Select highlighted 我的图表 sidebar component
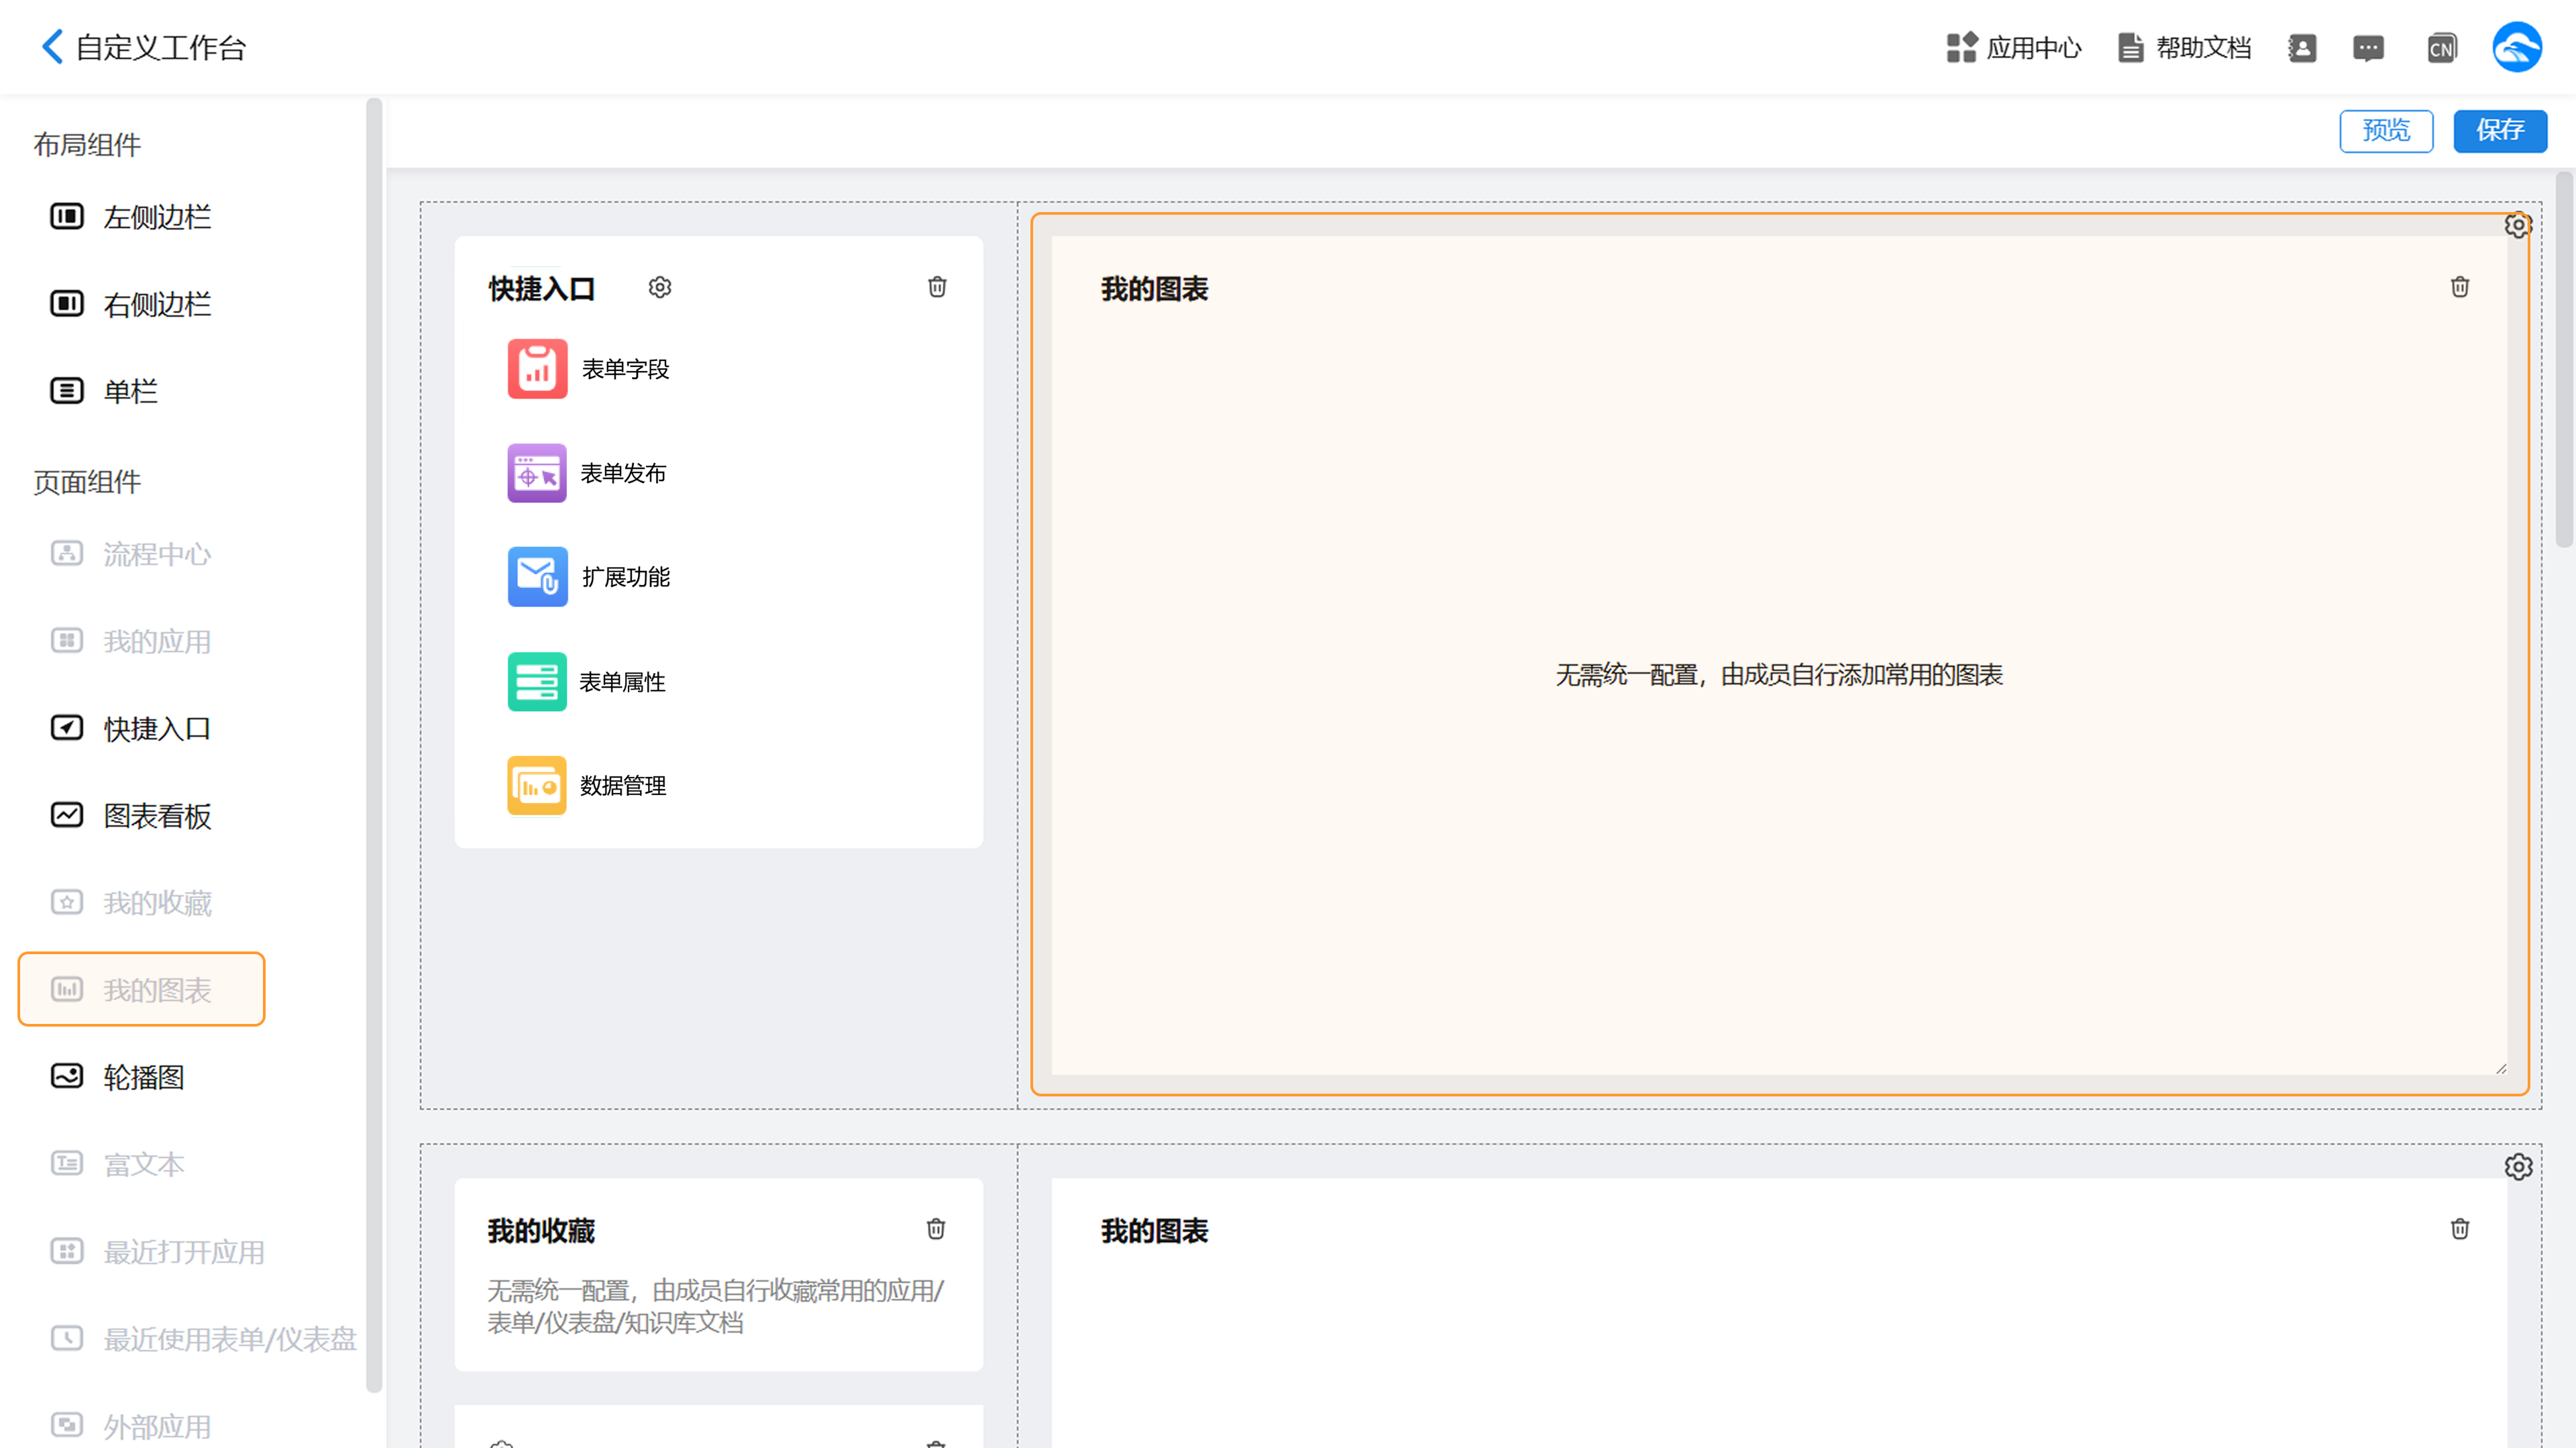Screen dimensions: 2576x1448 pyautogui.click(x=141, y=989)
